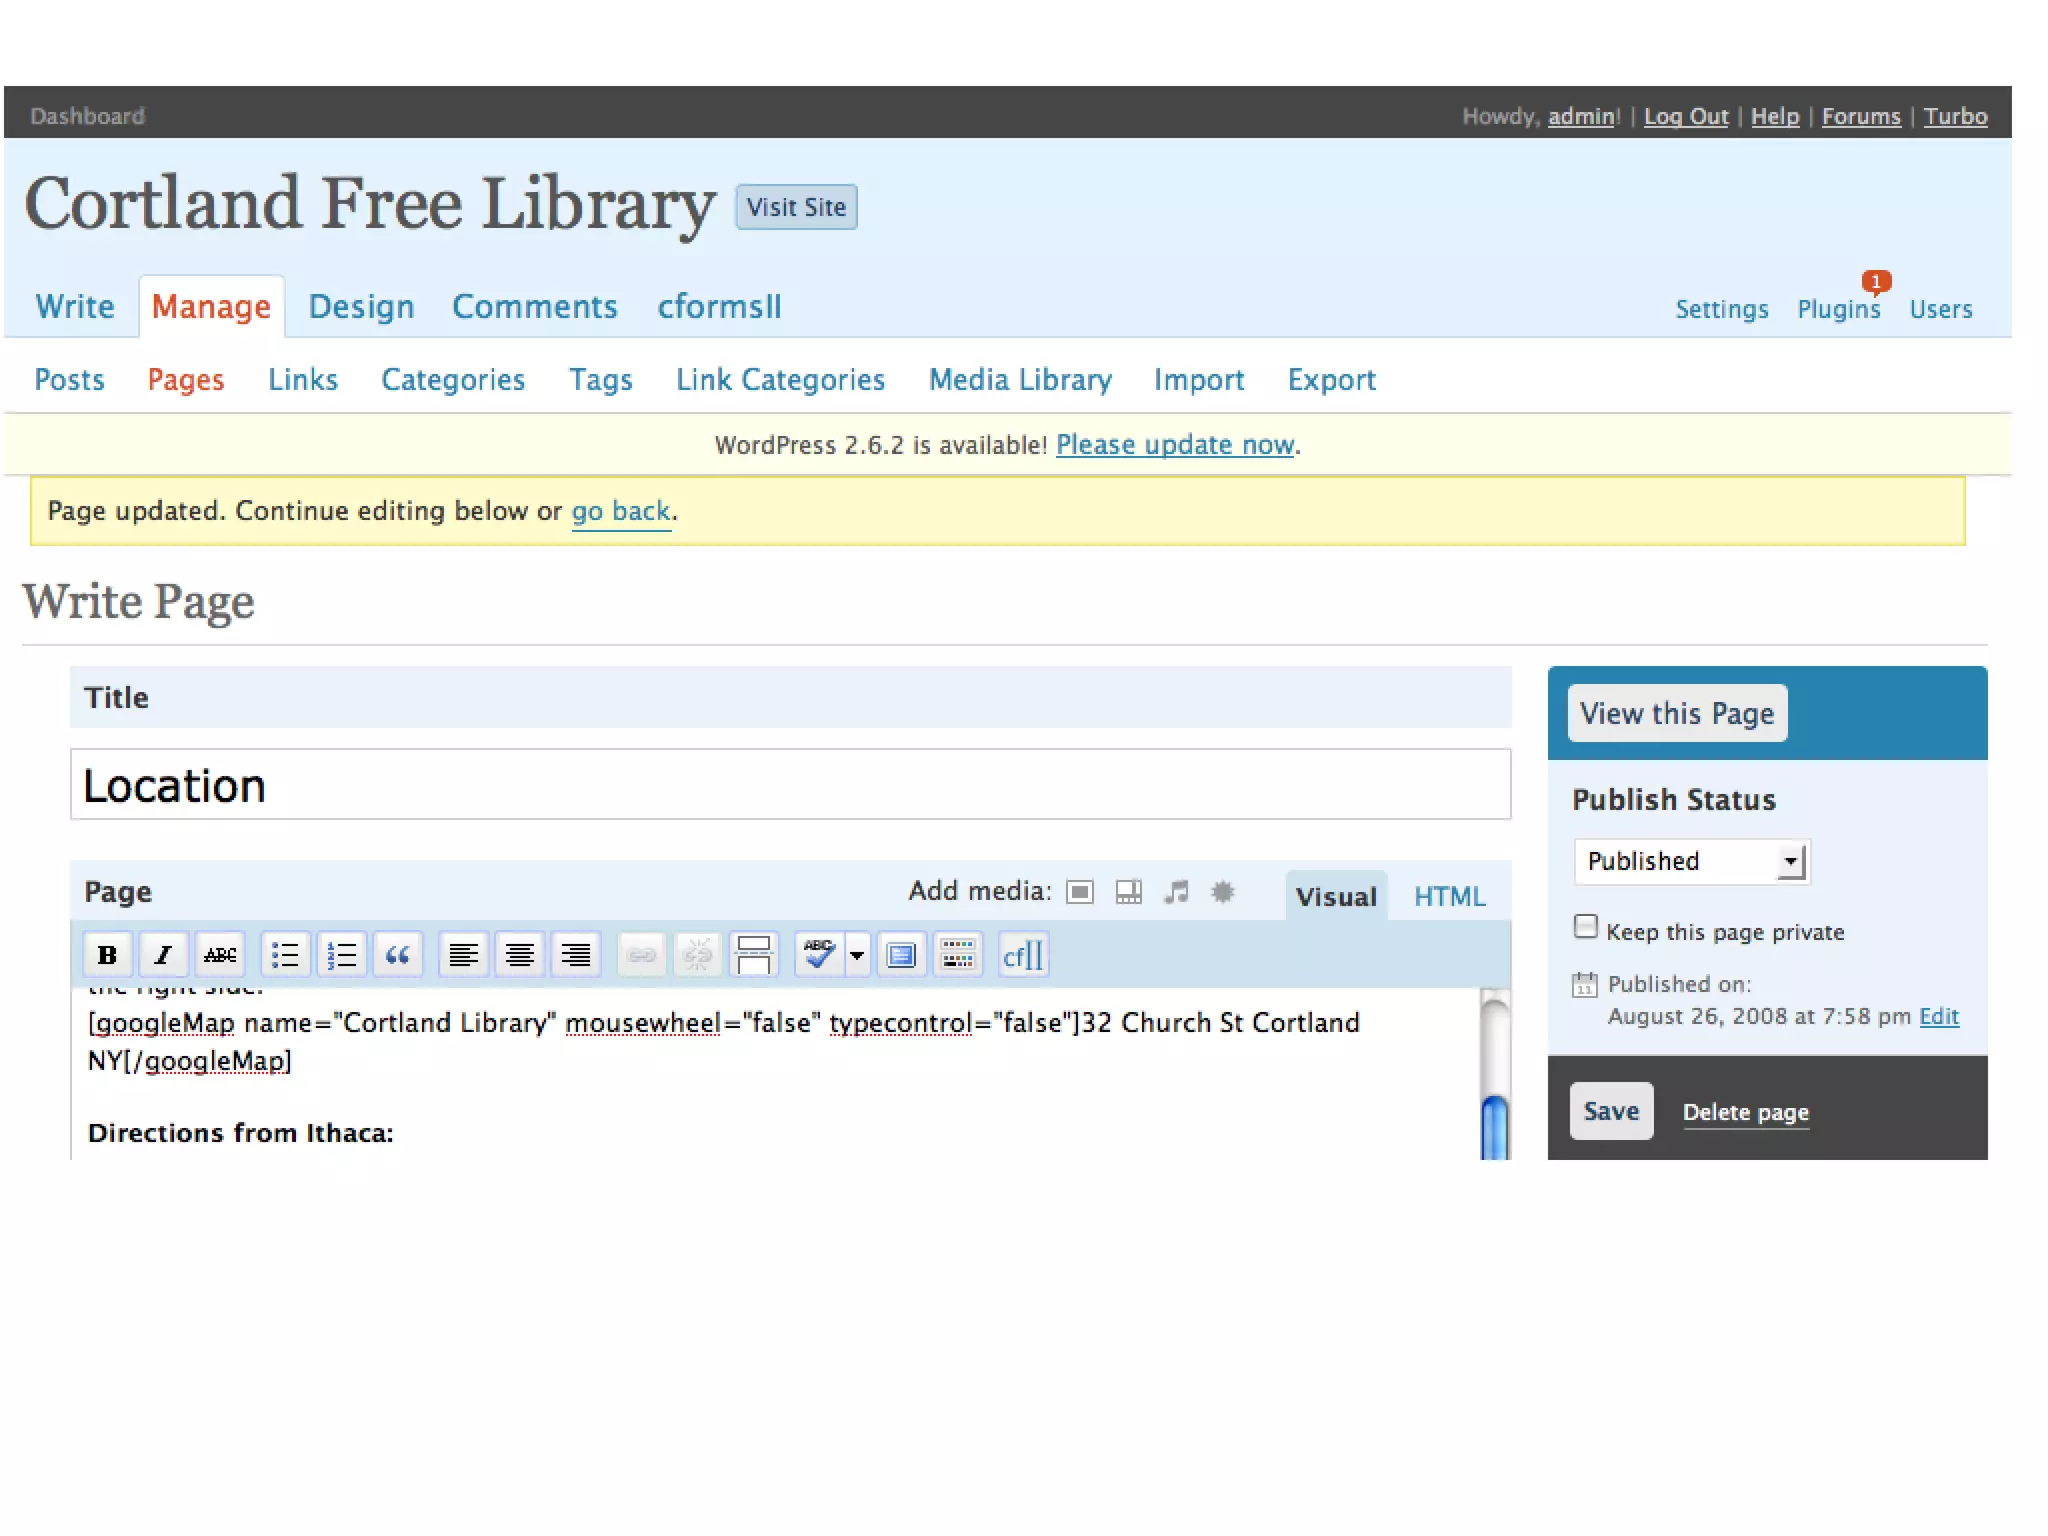
Task: Click the editor vertical scrollbar thumb
Action: pyautogui.click(x=1495, y=1128)
